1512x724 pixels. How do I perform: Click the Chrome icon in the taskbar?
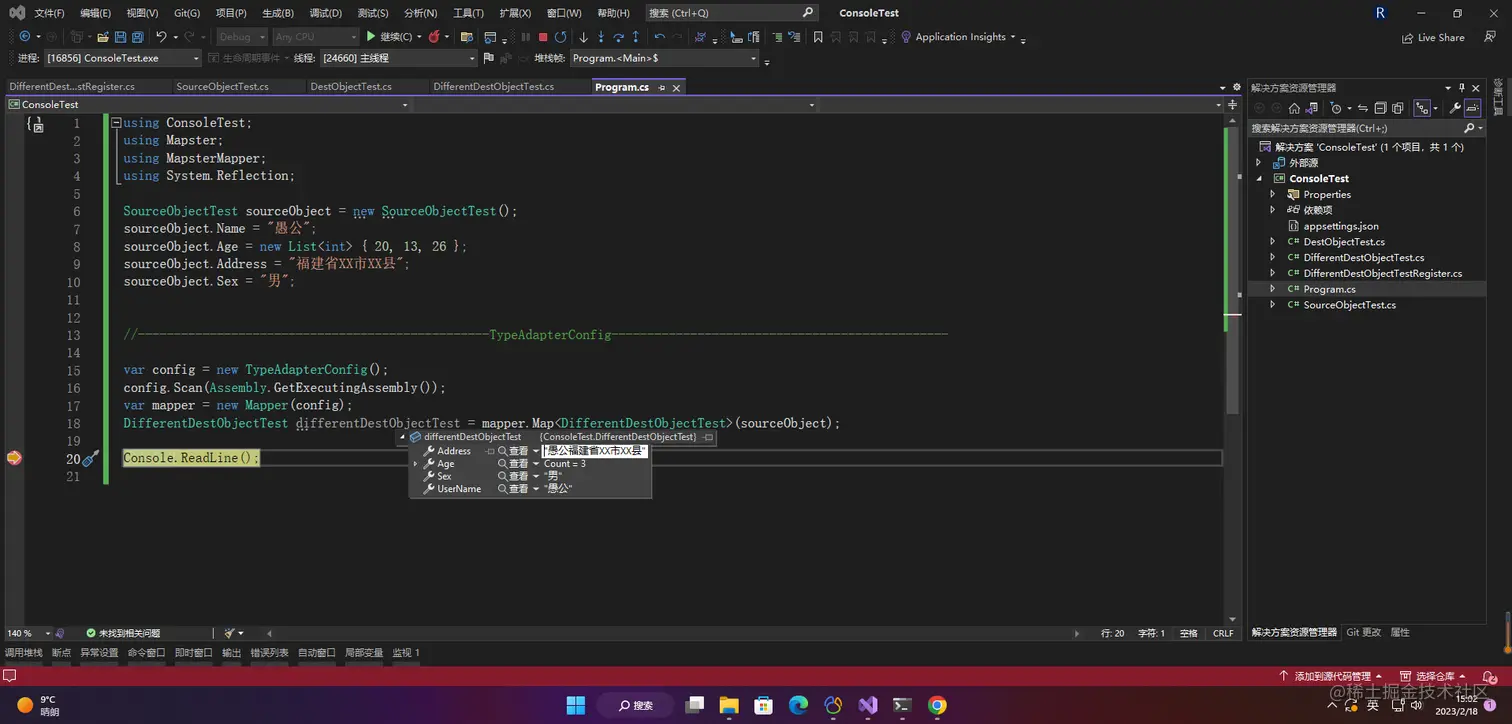[937, 705]
